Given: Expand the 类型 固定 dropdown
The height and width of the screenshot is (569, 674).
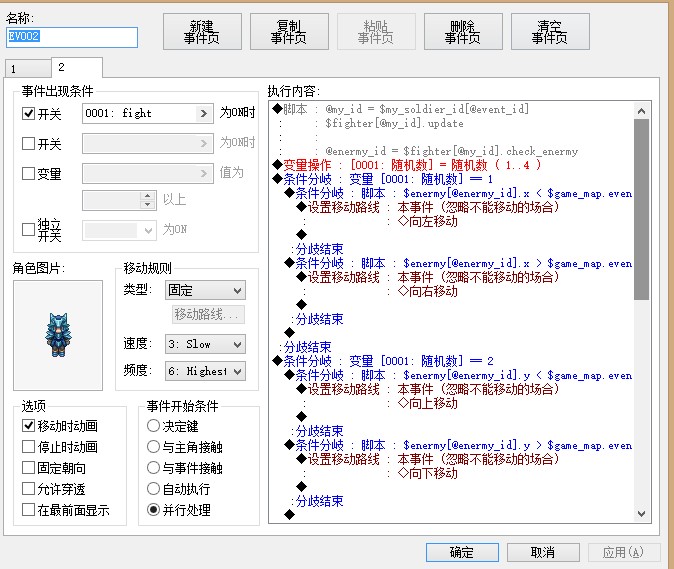Looking at the screenshot, I should point(205,291).
